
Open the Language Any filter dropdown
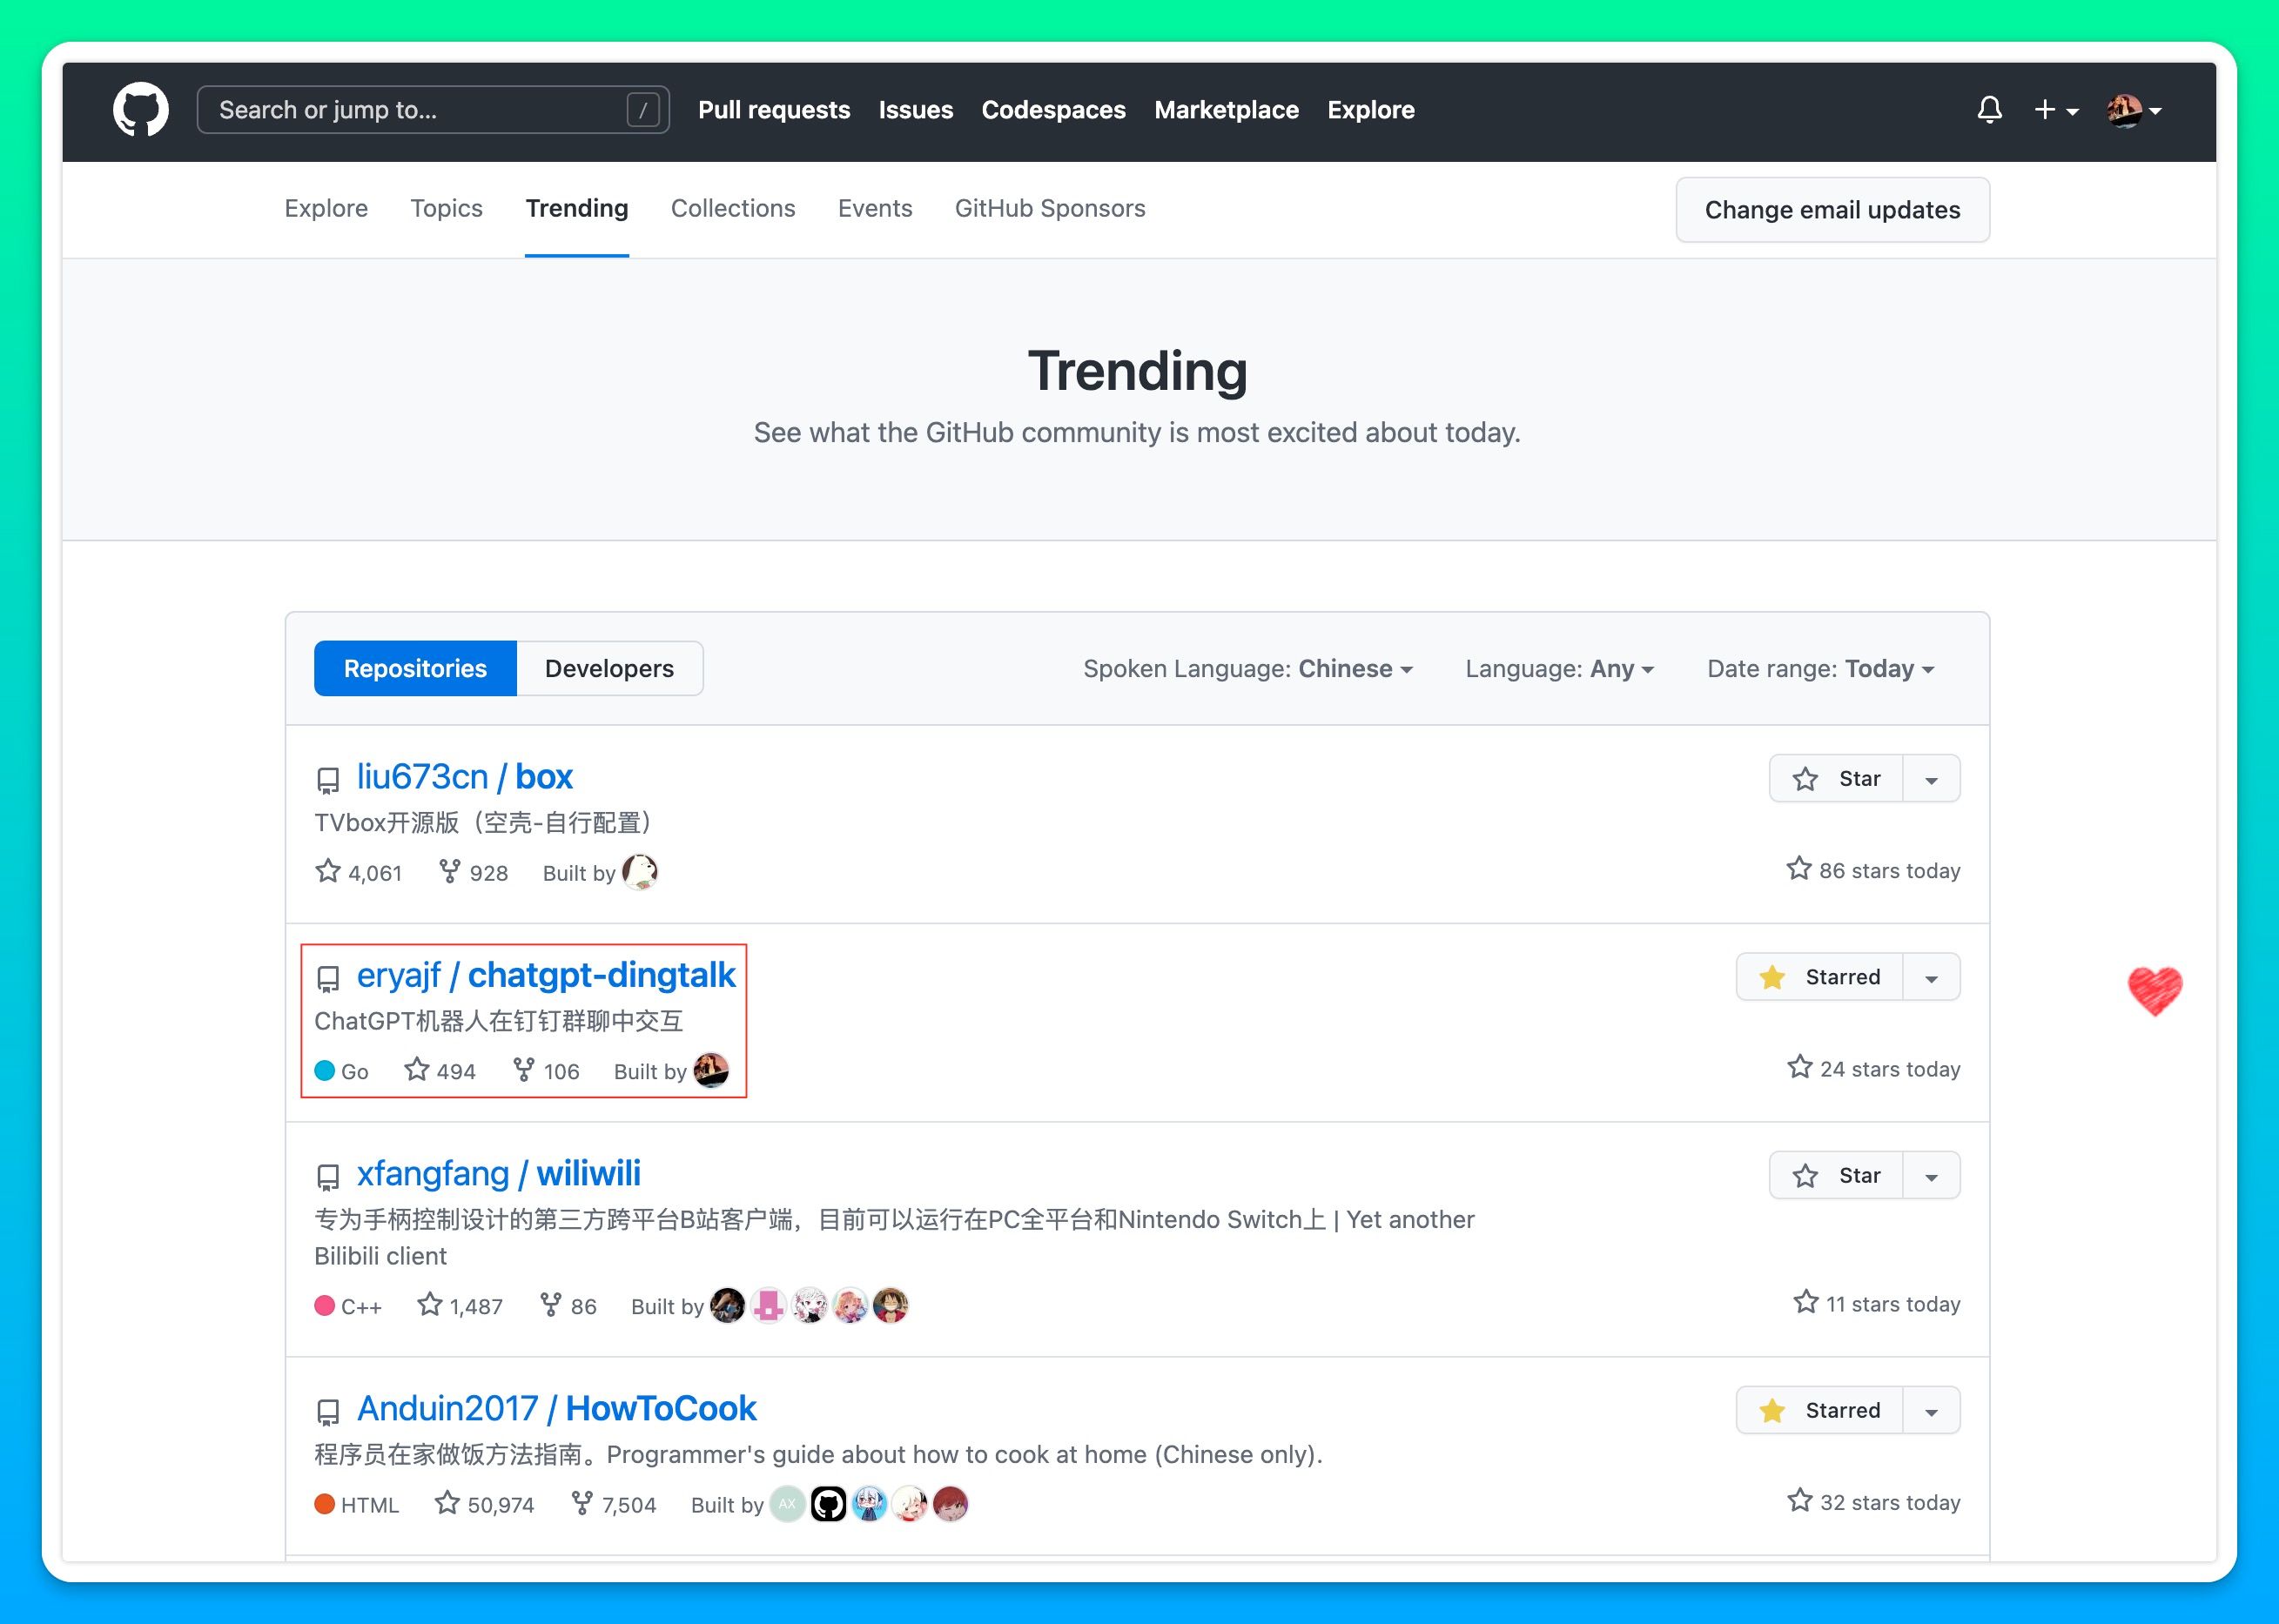click(1559, 669)
